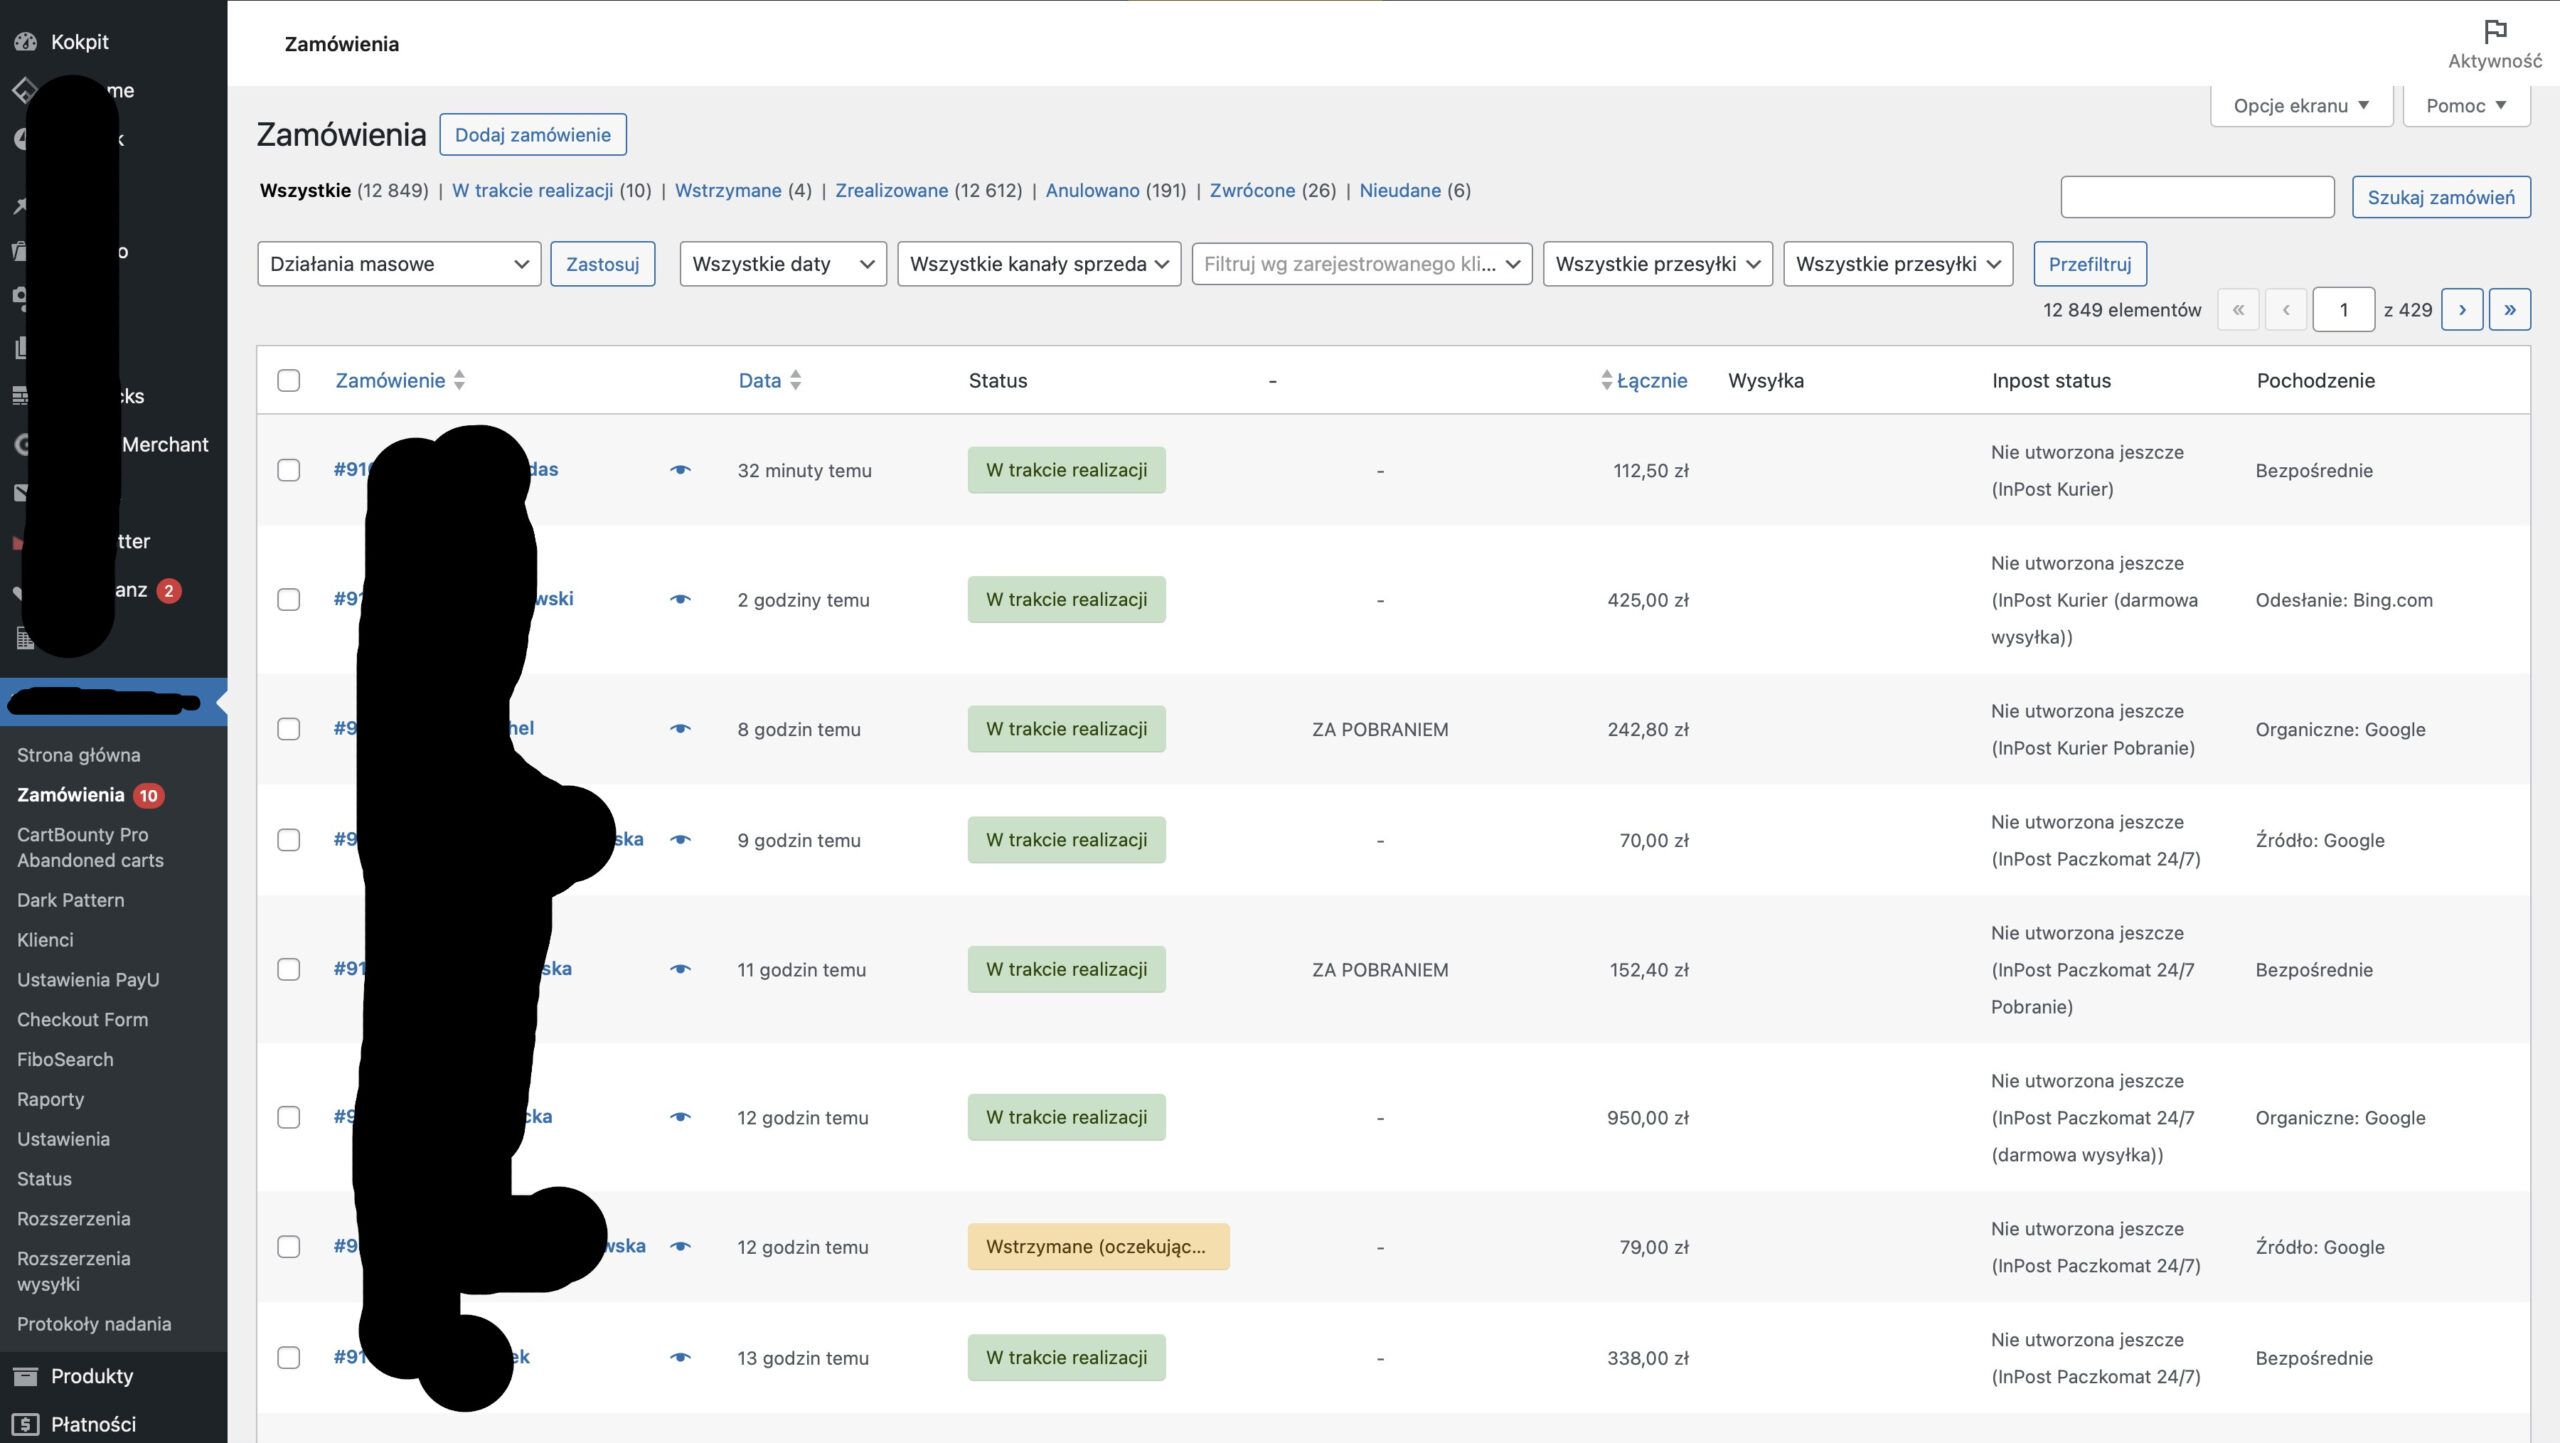The width and height of the screenshot is (2560, 1443).
Task: Click the Płatności sidebar icon
Action: 26,1424
